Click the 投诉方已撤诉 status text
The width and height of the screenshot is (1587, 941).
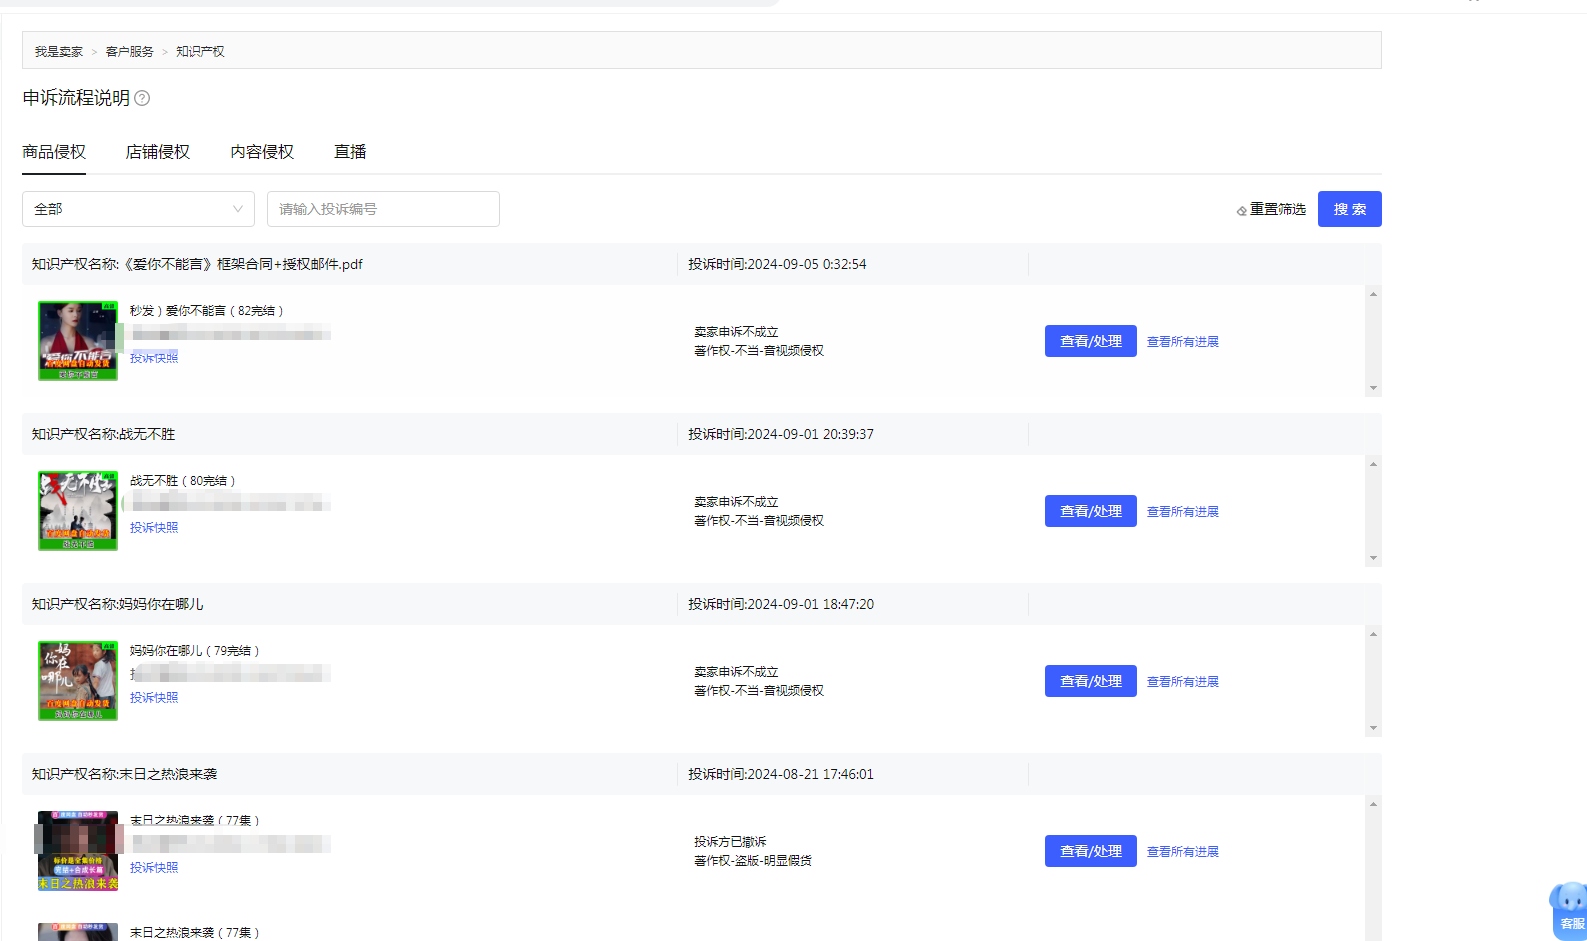[730, 842]
